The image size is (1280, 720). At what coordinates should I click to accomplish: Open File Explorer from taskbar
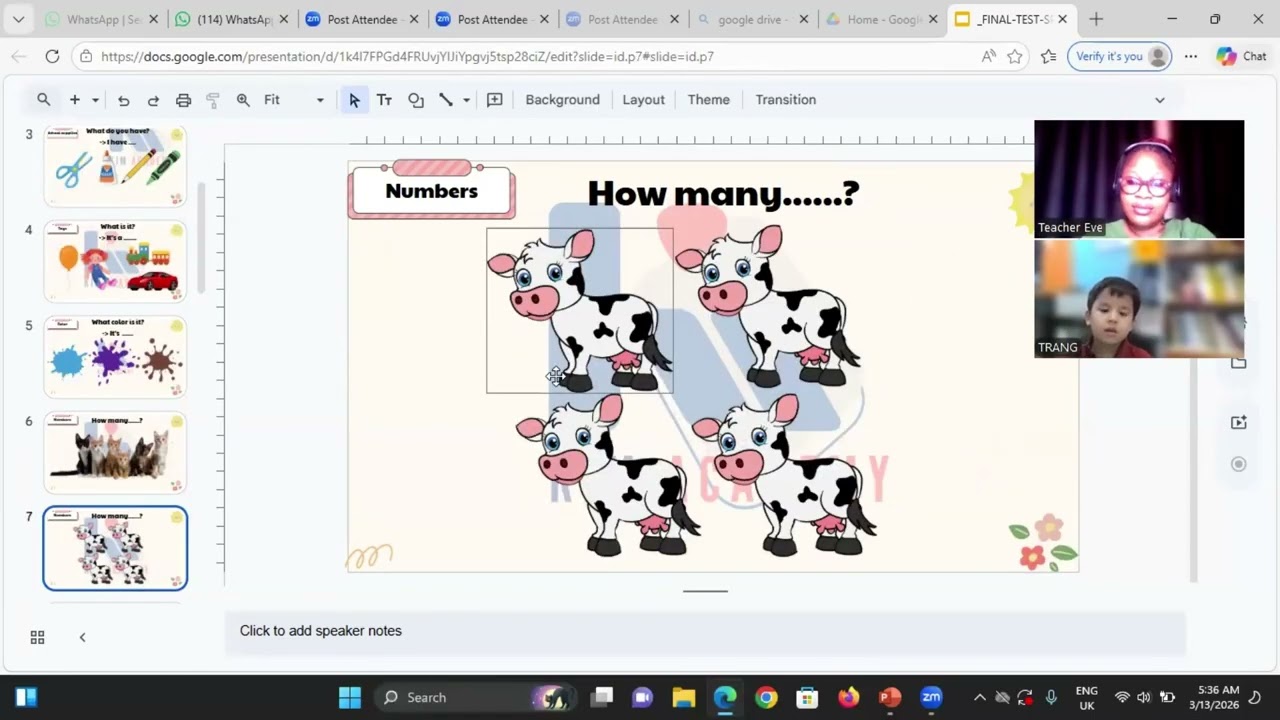(x=683, y=697)
